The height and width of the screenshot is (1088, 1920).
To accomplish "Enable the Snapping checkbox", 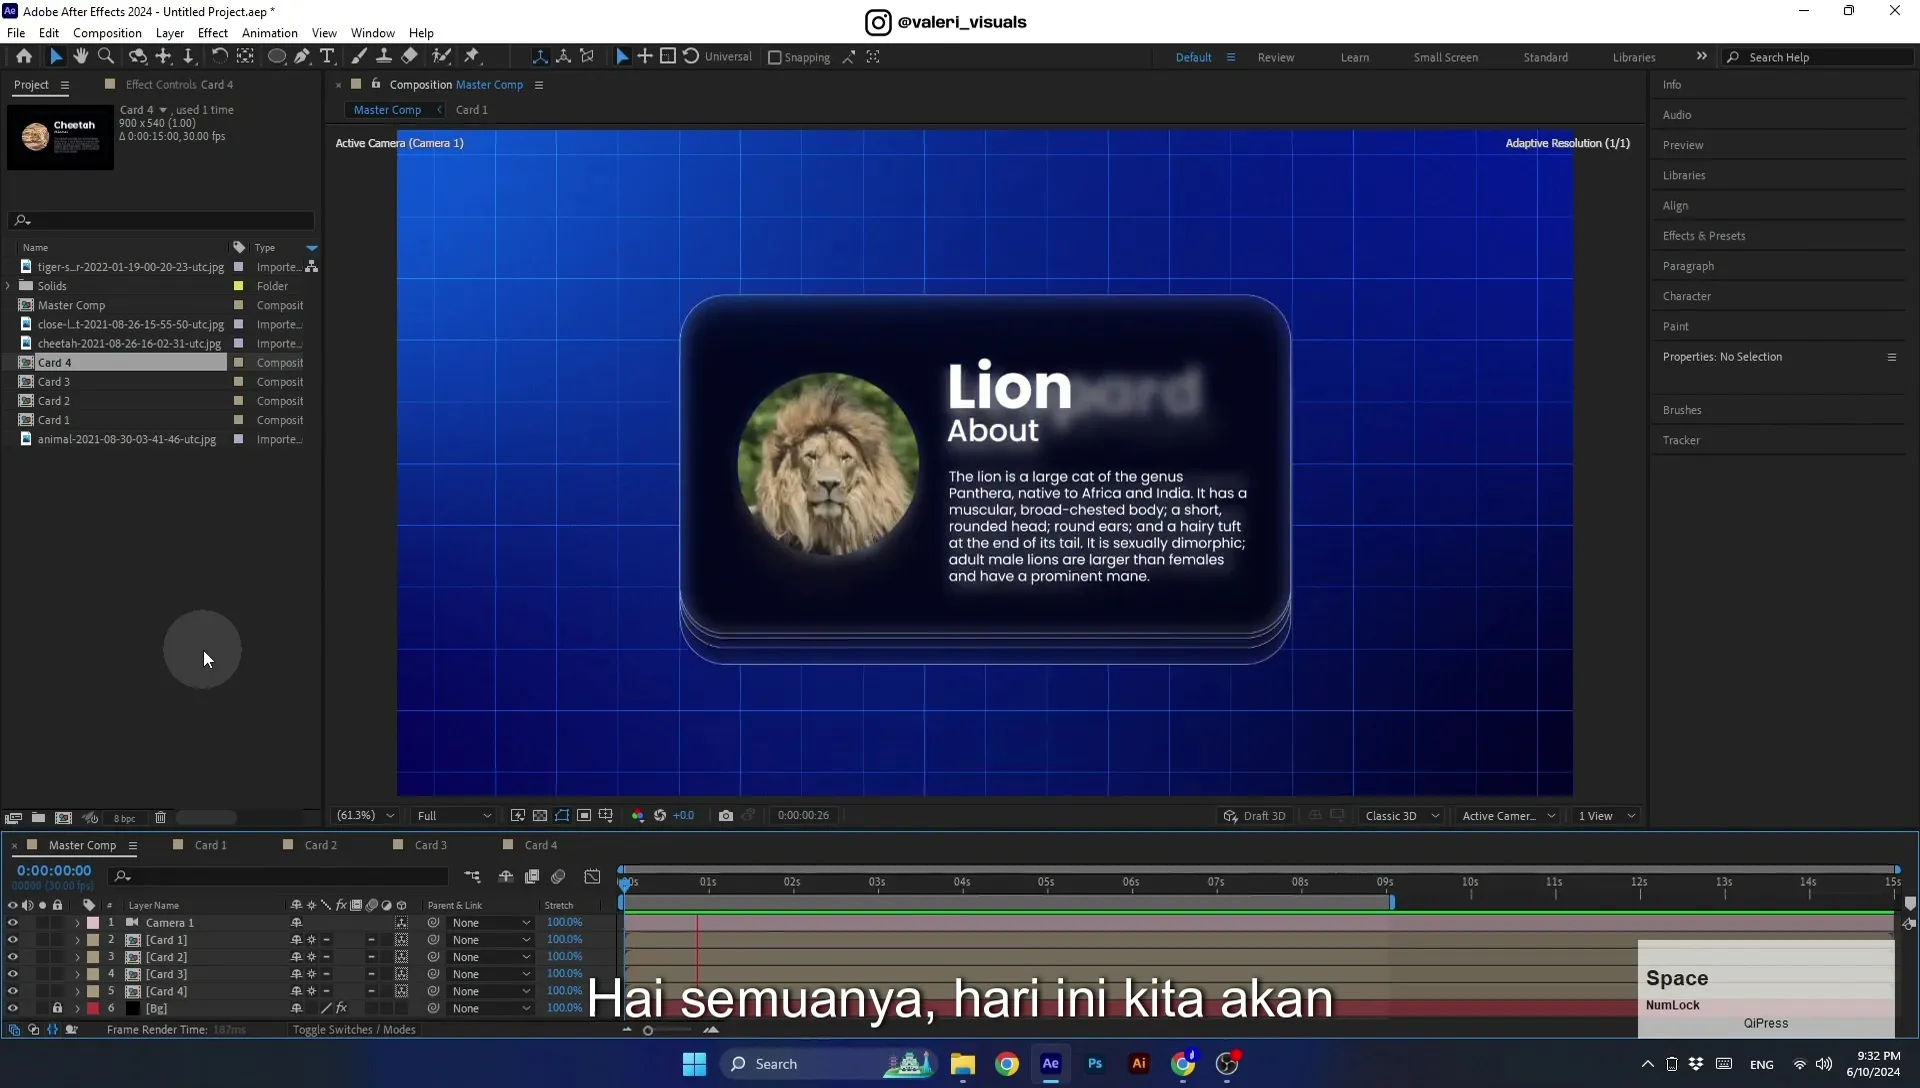I will pos(774,58).
